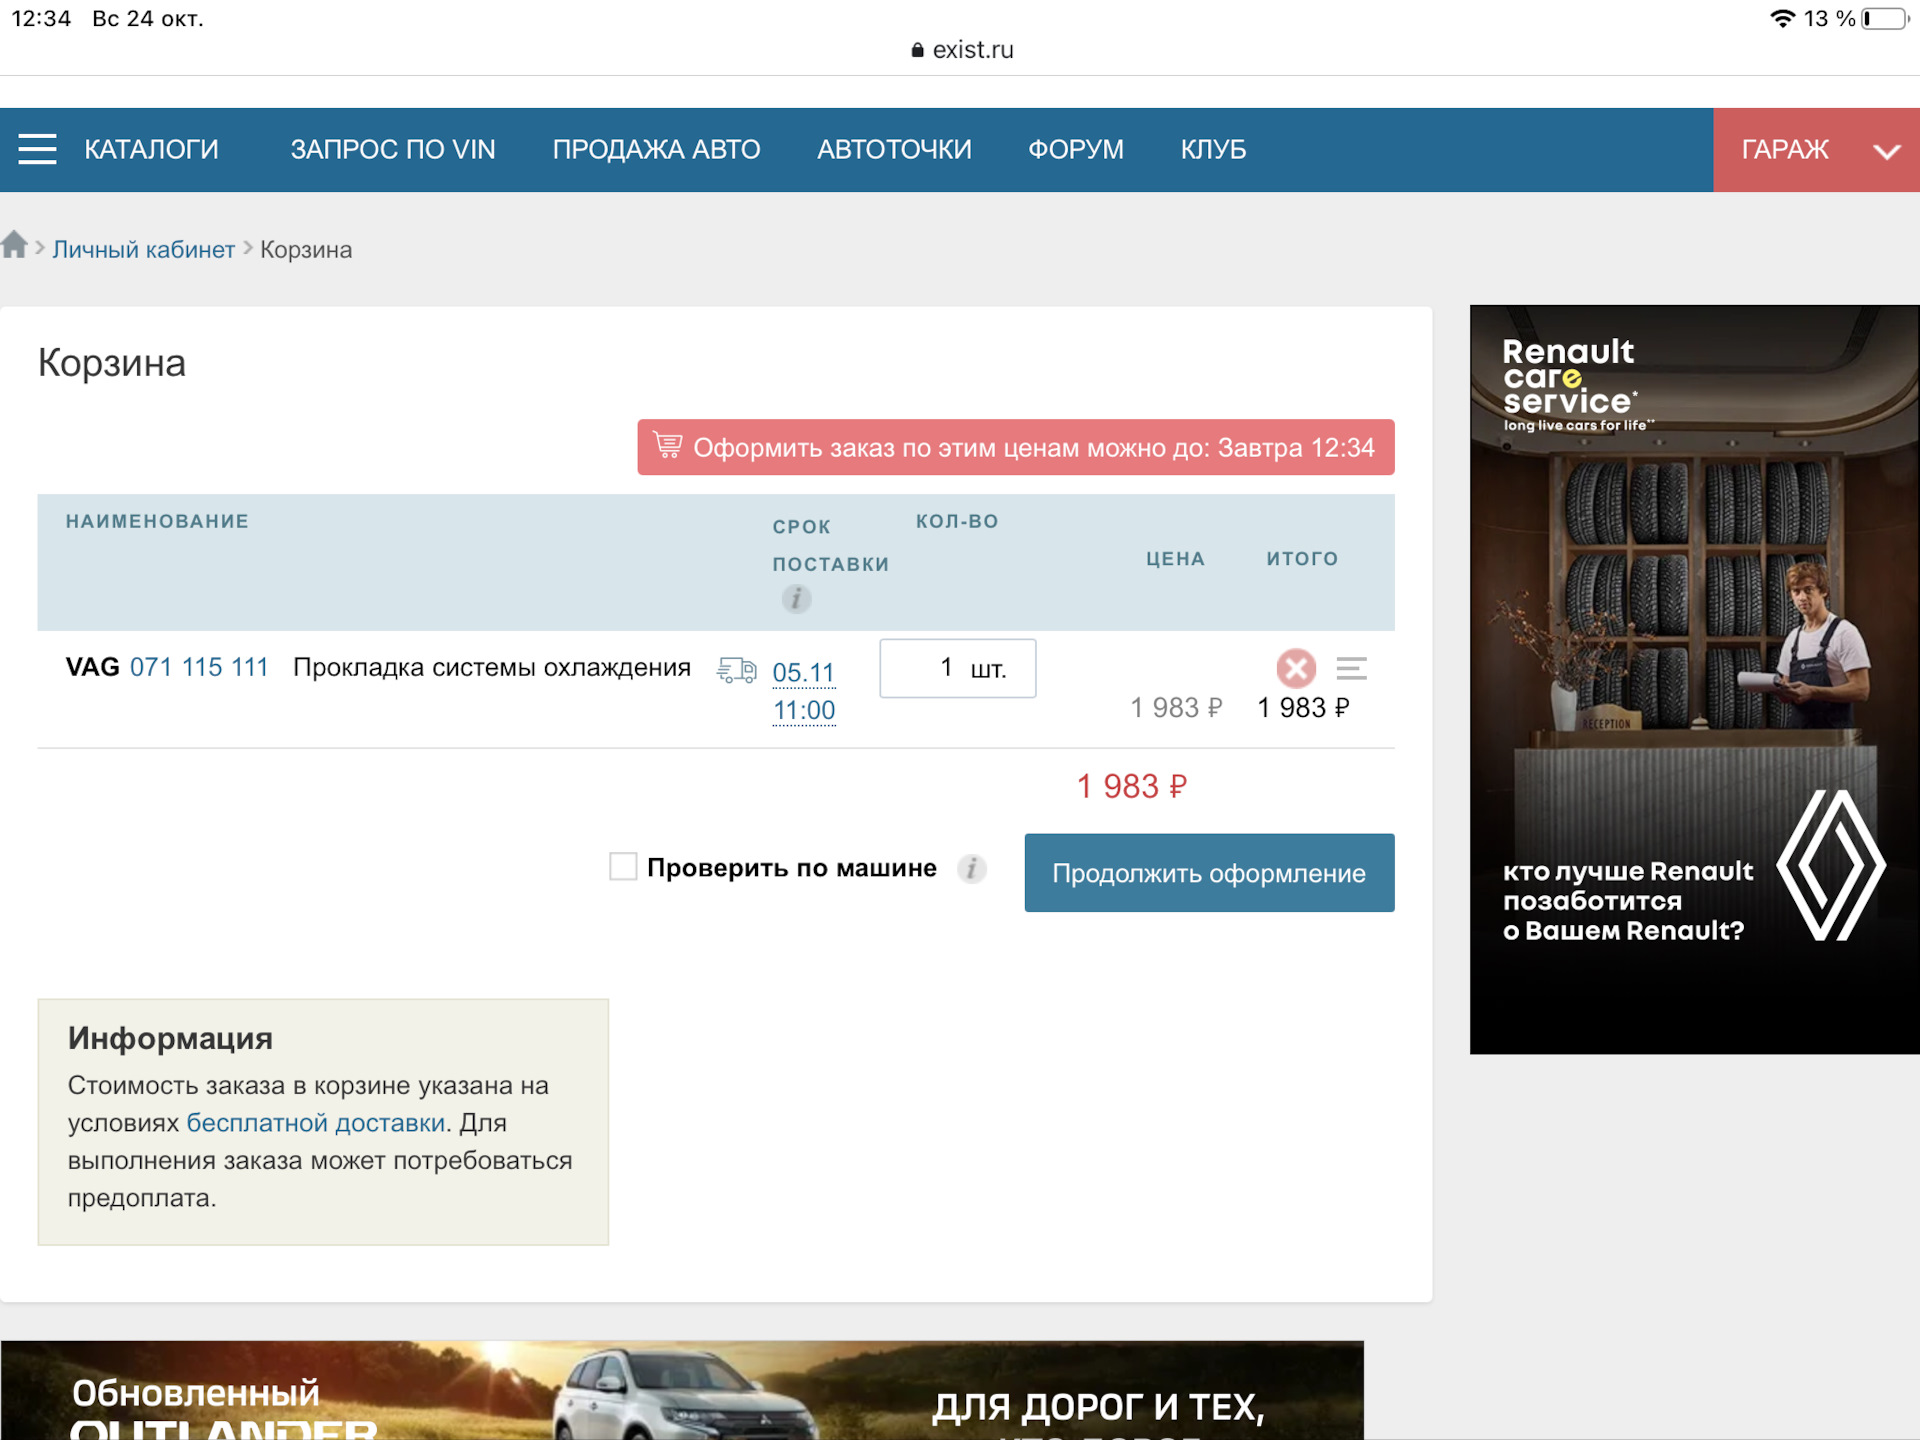
Task: Open Каталоги menu item
Action: (151, 150)
